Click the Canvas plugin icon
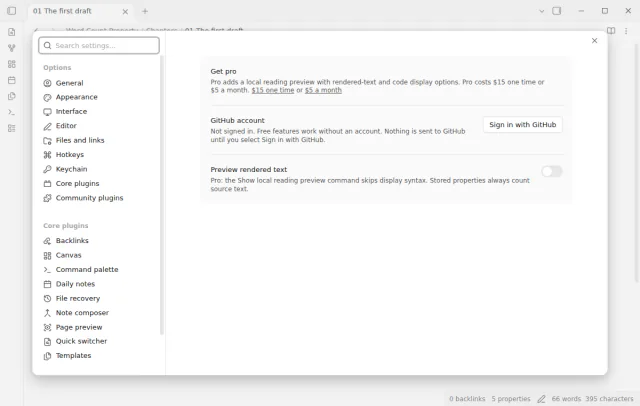The image size is (640, 406). (47, 255)
